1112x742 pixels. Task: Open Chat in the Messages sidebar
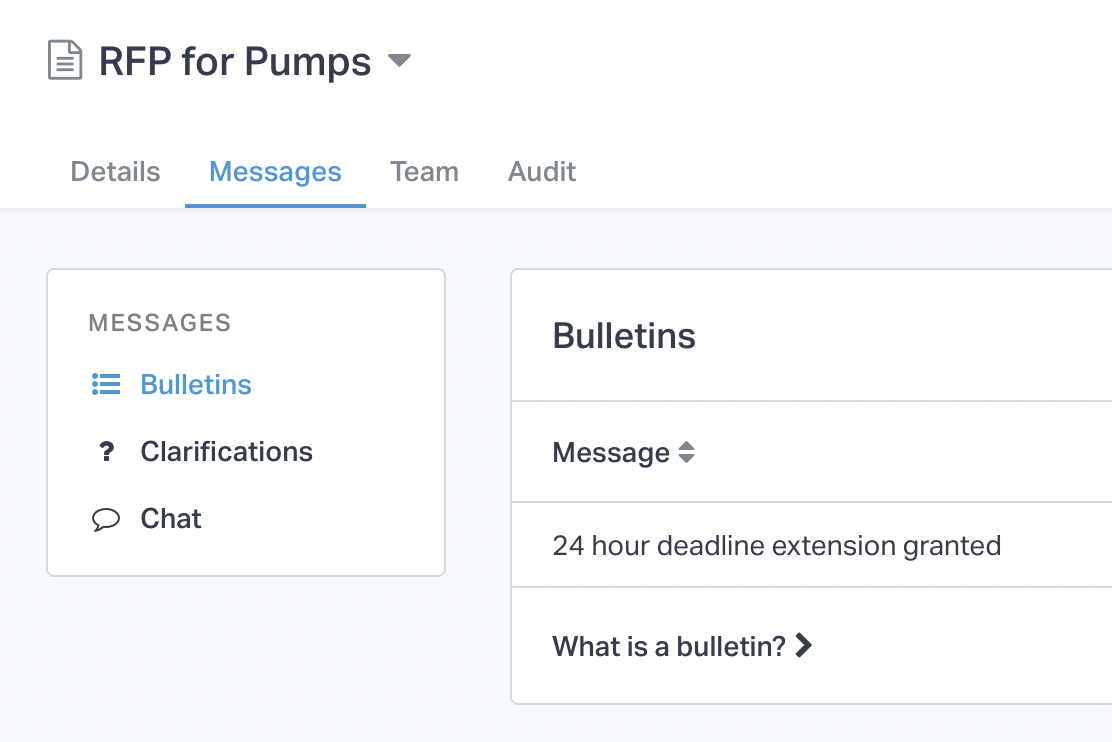[171, 519]
